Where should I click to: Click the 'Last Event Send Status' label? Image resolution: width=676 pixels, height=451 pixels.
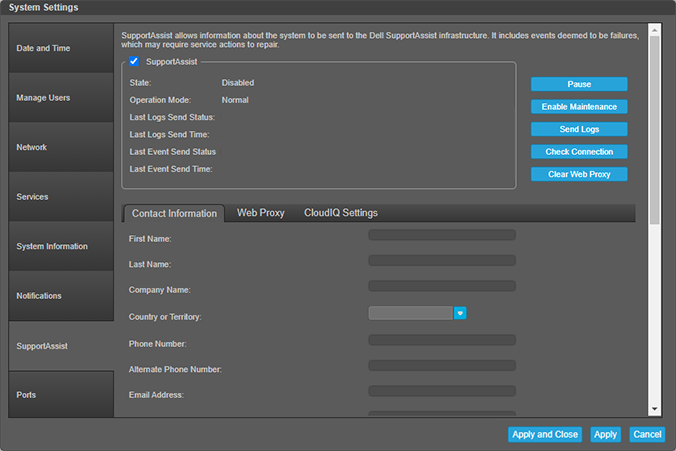(x=172, y=152)
